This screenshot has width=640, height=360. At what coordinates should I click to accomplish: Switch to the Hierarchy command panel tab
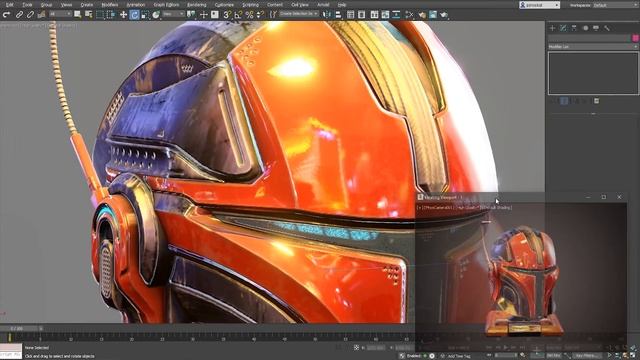pos(574,28)
